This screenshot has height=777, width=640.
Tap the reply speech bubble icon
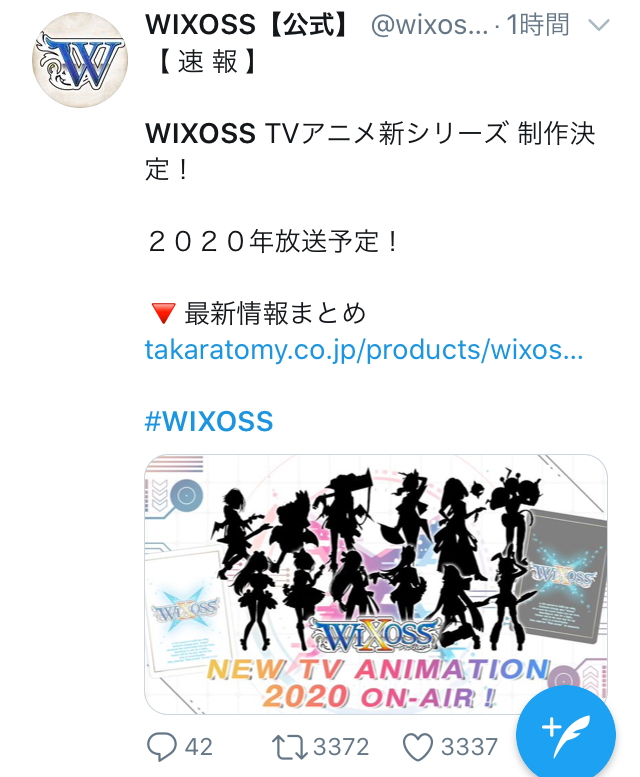[161, 747]
